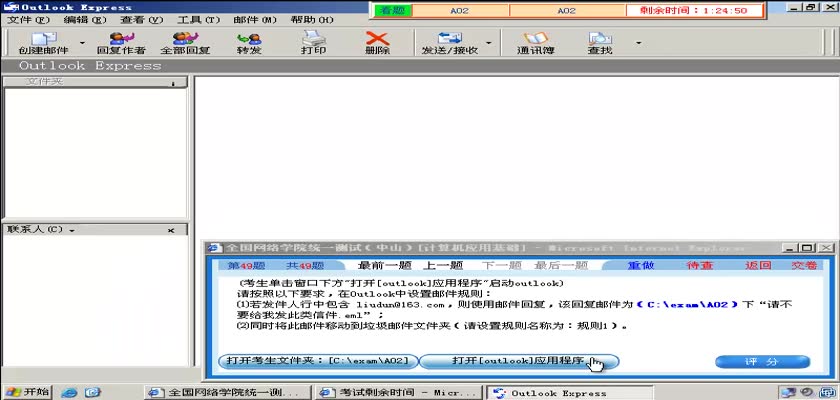Viewport: 840px width, 400px height.
Task: Click the 共49题 total questions label
Action: [305, 265]
